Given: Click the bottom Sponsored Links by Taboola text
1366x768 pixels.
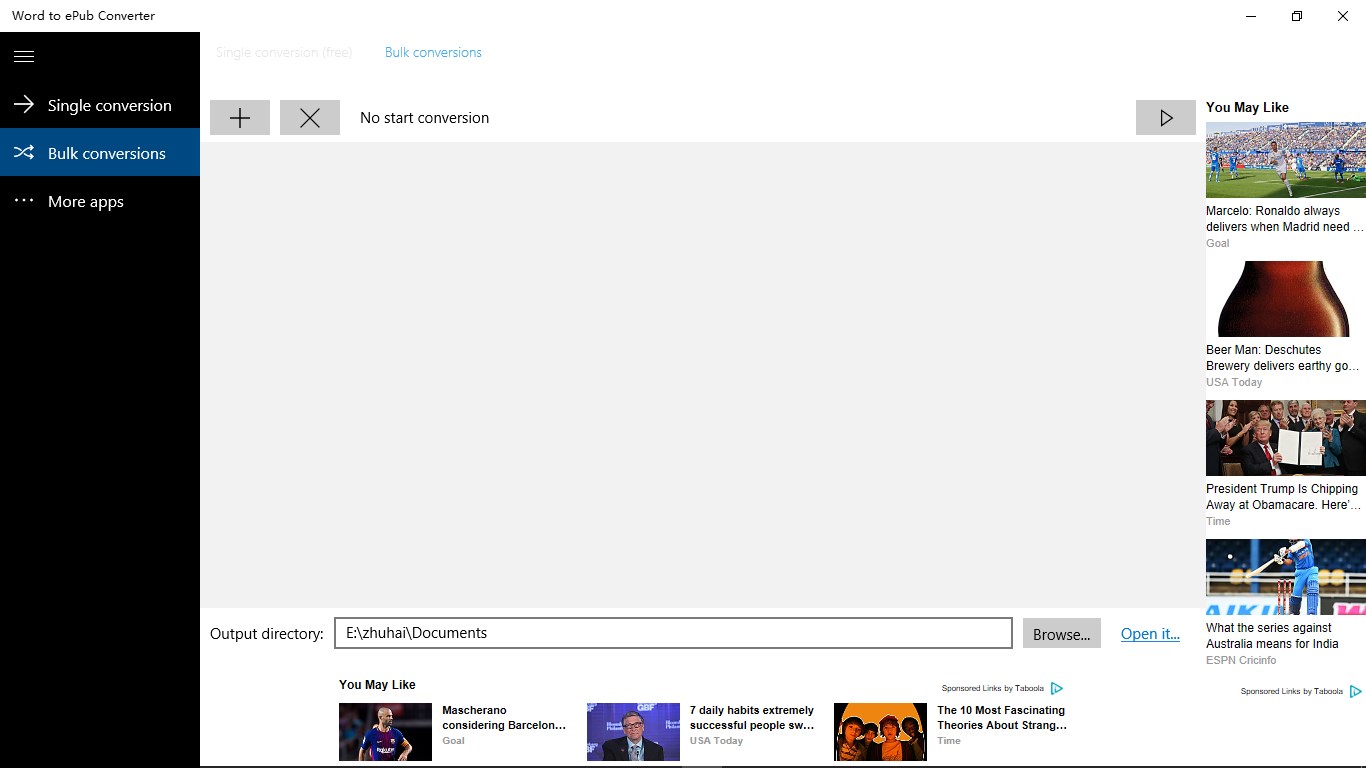Looking at the screenshot, I should pos(993,688).
